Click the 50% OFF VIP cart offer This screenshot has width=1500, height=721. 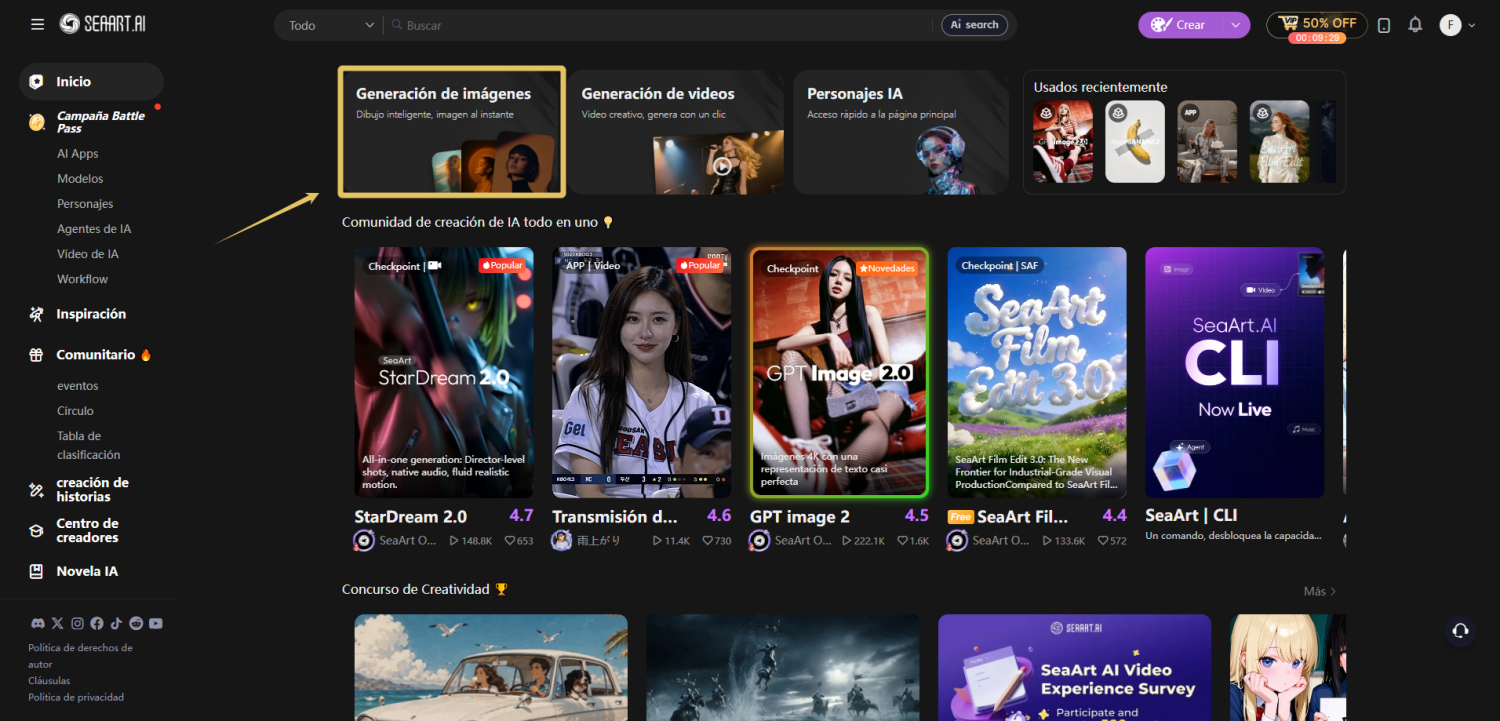(x=1317, y=25)
